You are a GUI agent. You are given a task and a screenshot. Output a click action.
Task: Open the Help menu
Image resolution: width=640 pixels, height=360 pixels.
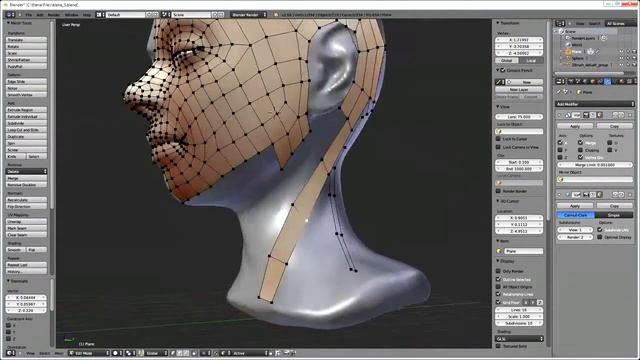(x=87, y=15)
